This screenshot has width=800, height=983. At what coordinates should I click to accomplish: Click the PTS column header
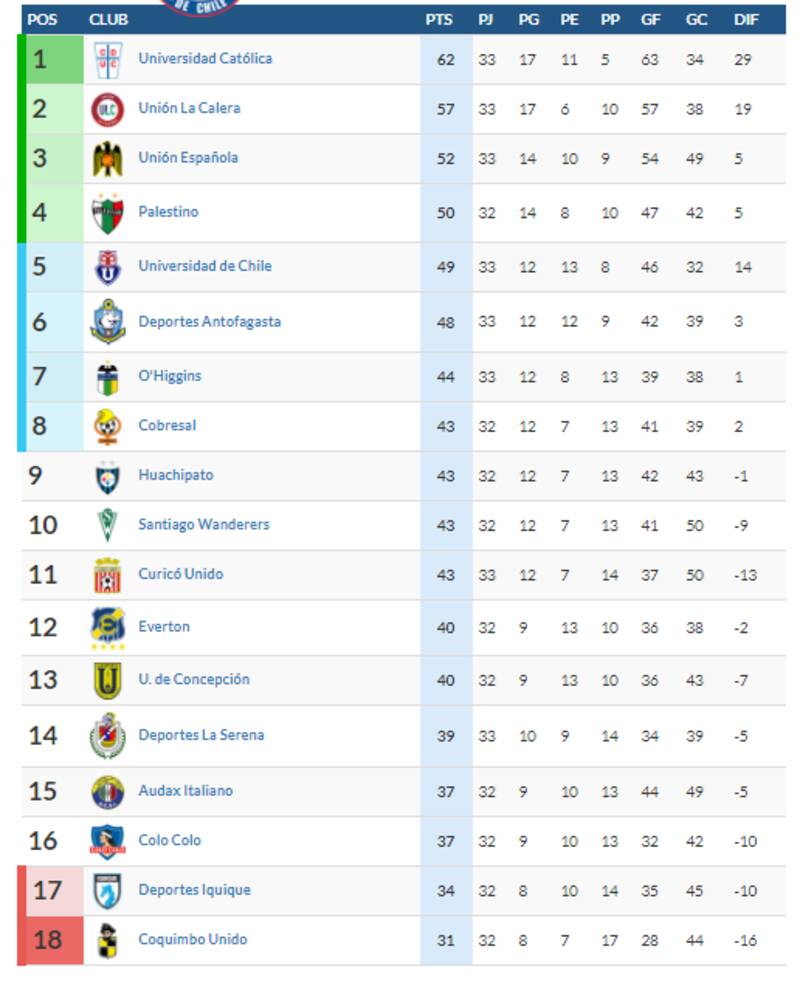point(439,19)
